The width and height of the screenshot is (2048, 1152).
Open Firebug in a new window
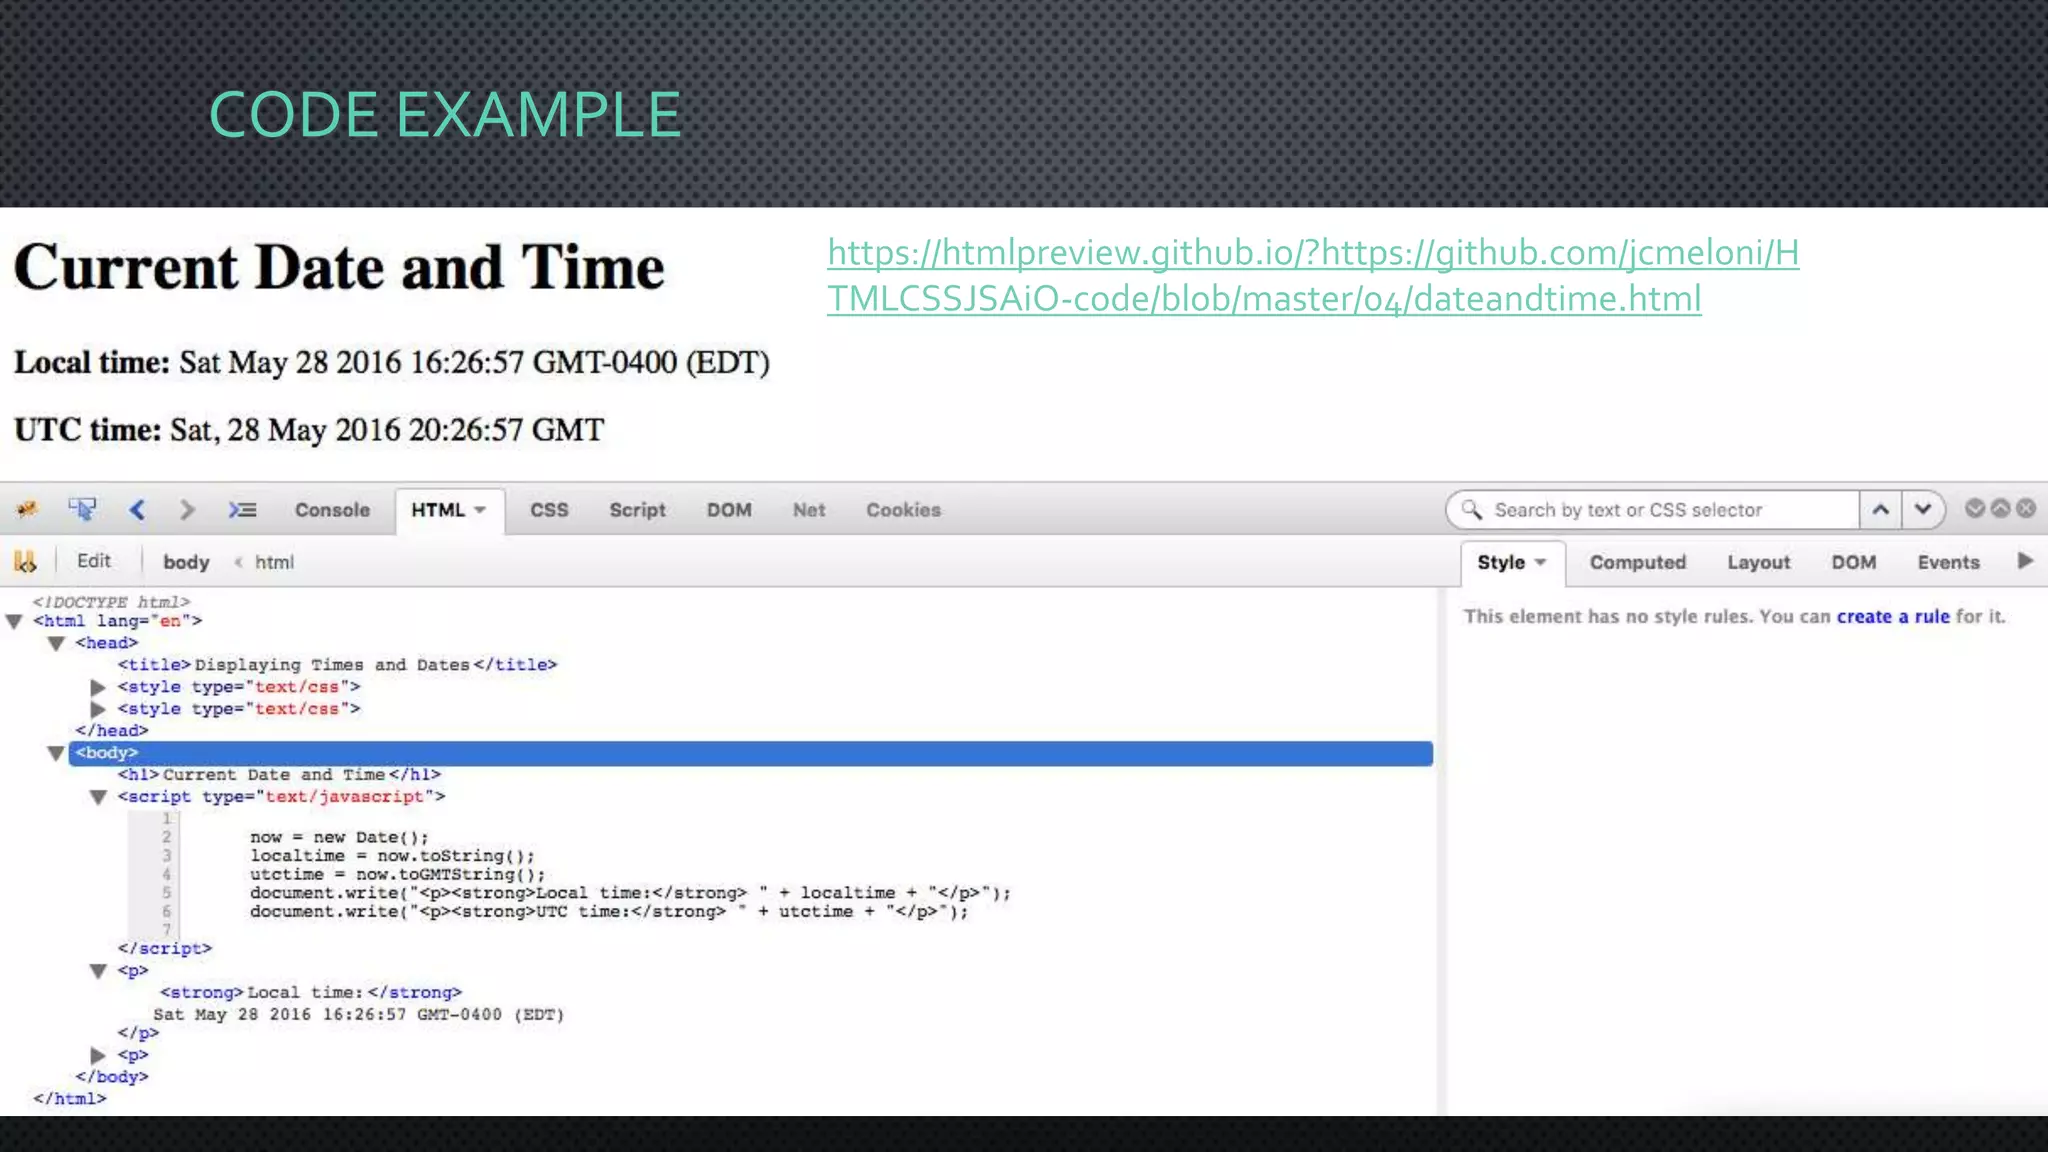tap(2000, 508)
